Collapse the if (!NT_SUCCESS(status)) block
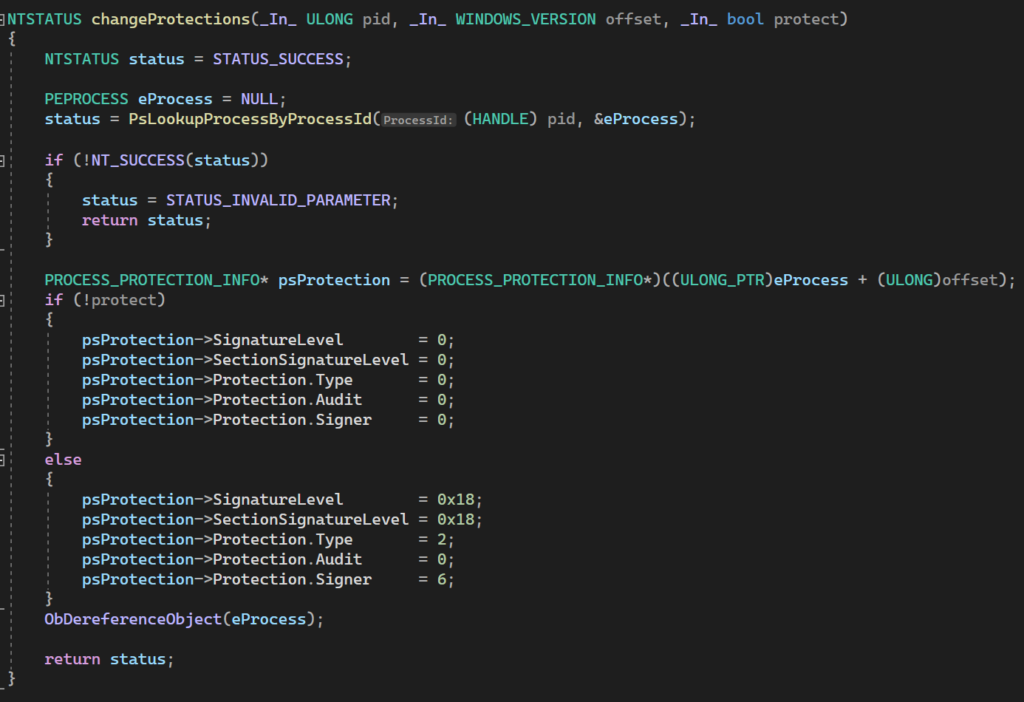Image resolution: width=1024 pixels, height=702 pixels. (x=4, y=160)
